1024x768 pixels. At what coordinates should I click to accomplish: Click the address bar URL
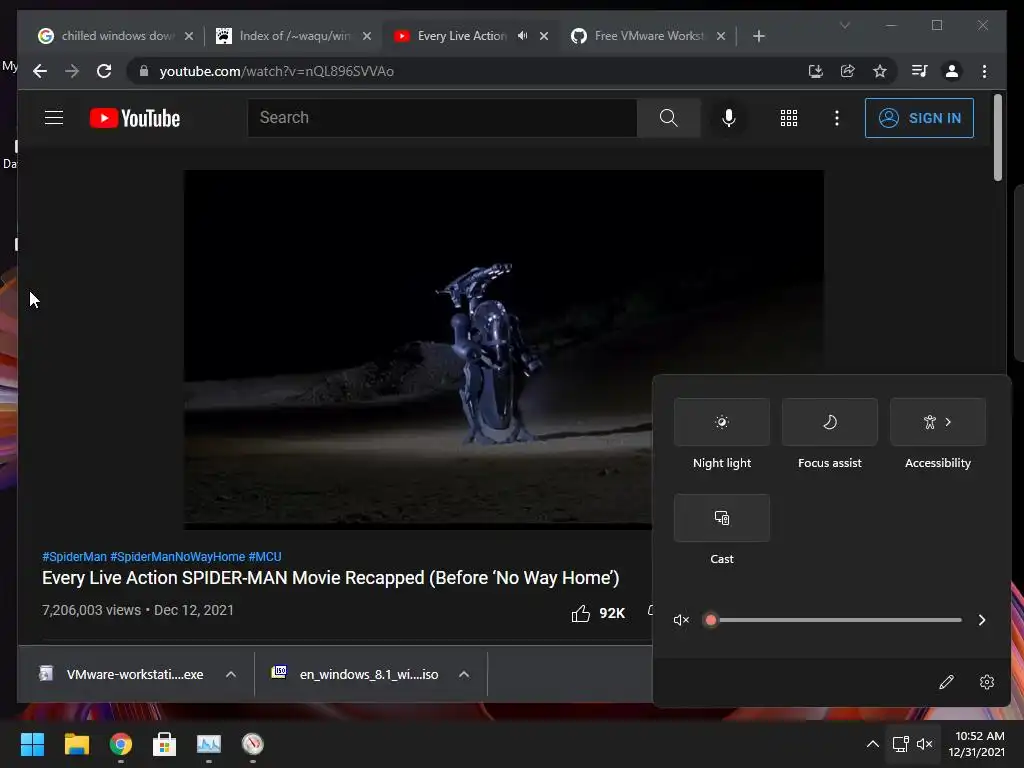276,71
